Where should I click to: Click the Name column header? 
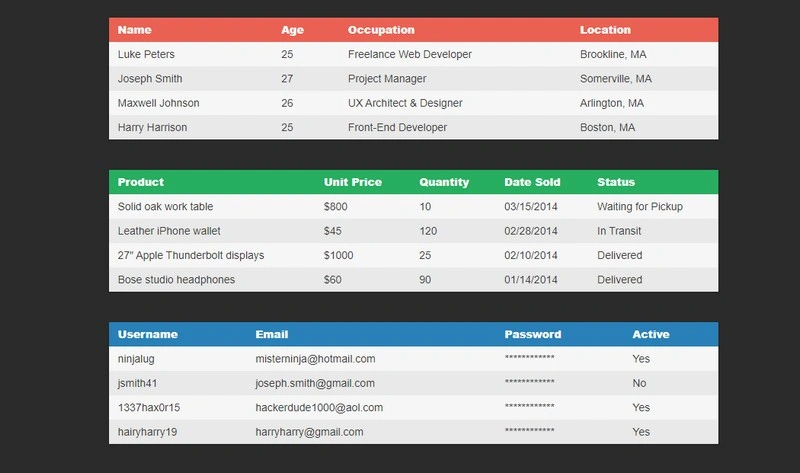(x=135, y=30)
